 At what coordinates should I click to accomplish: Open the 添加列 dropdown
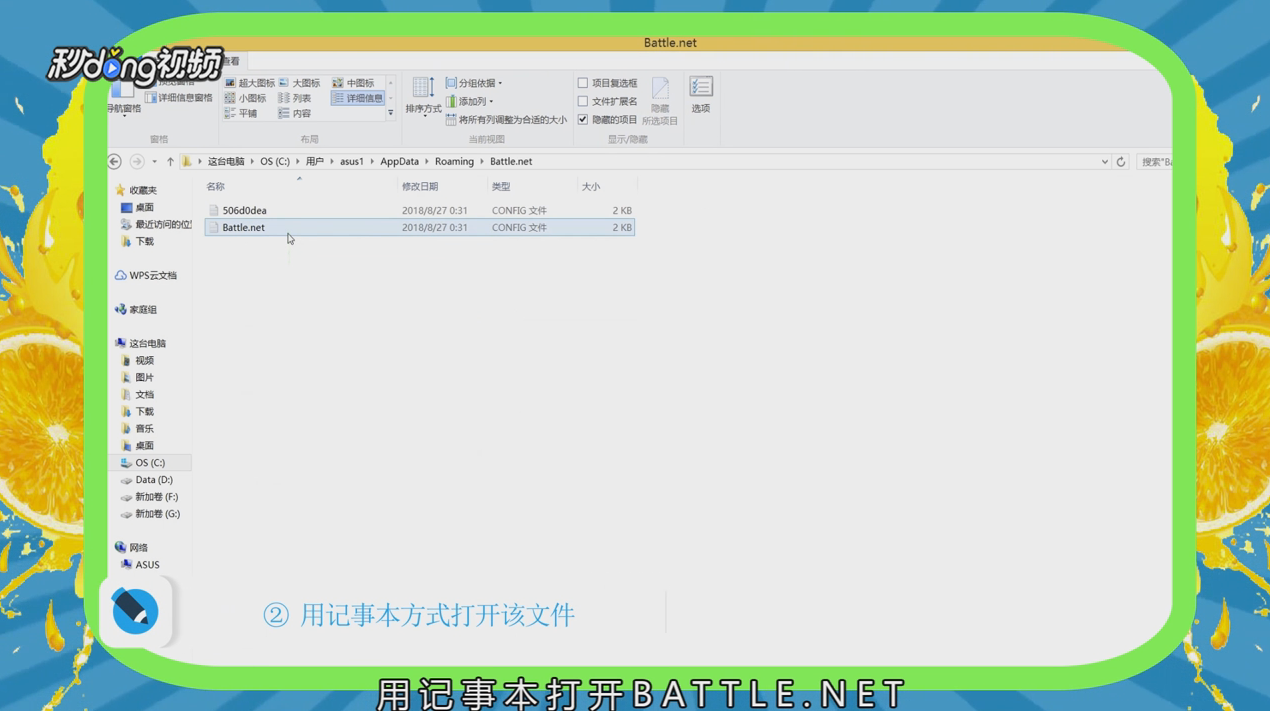[470, 101]
